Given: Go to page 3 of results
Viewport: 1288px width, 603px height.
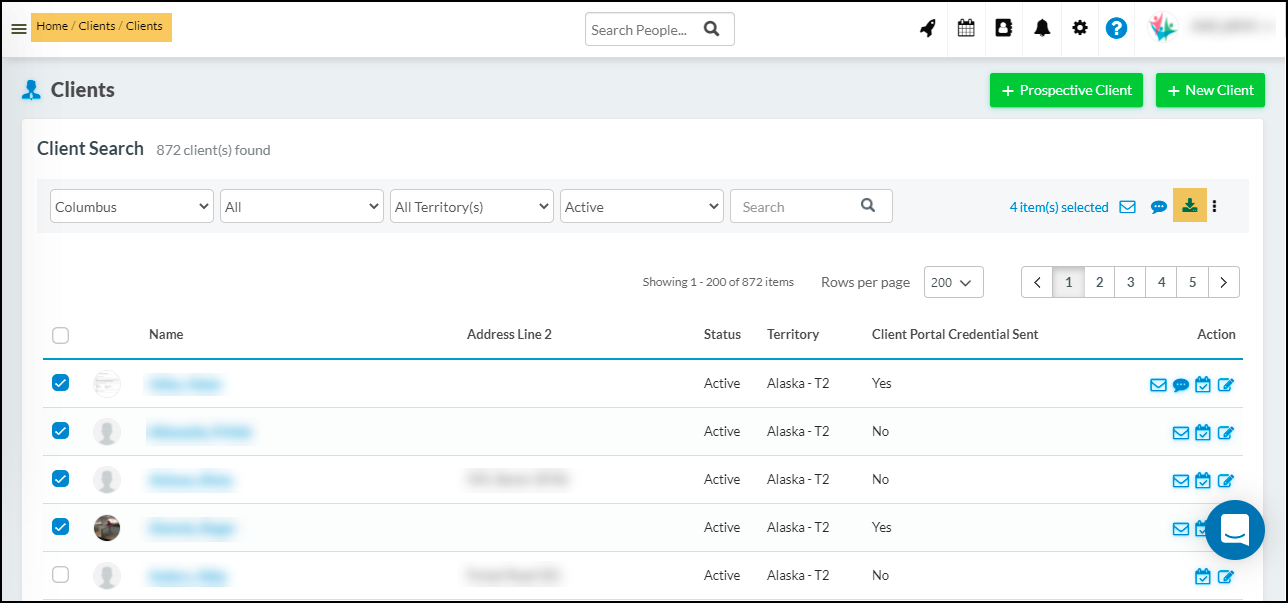Looking at the screenshot, I should click(x=1130, y=283).
